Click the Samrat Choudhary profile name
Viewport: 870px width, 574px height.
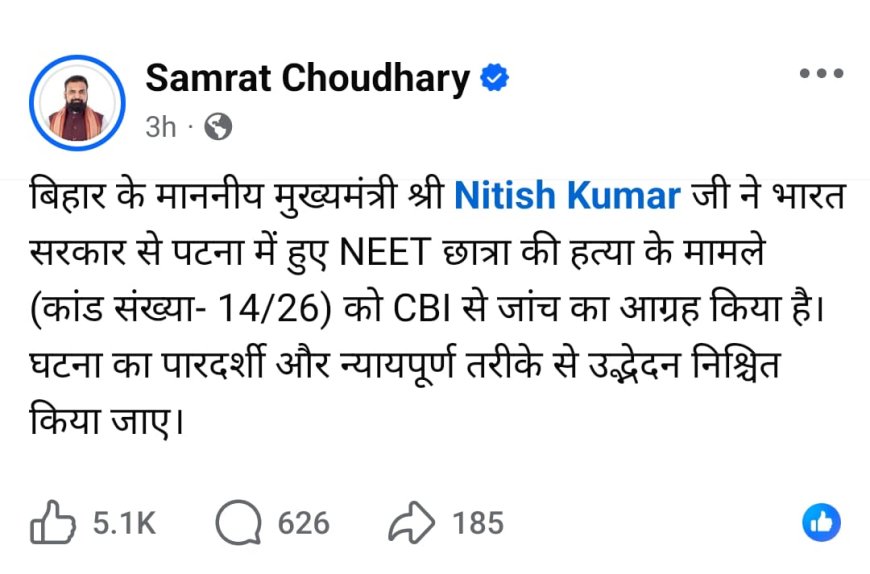coord(308,79)
